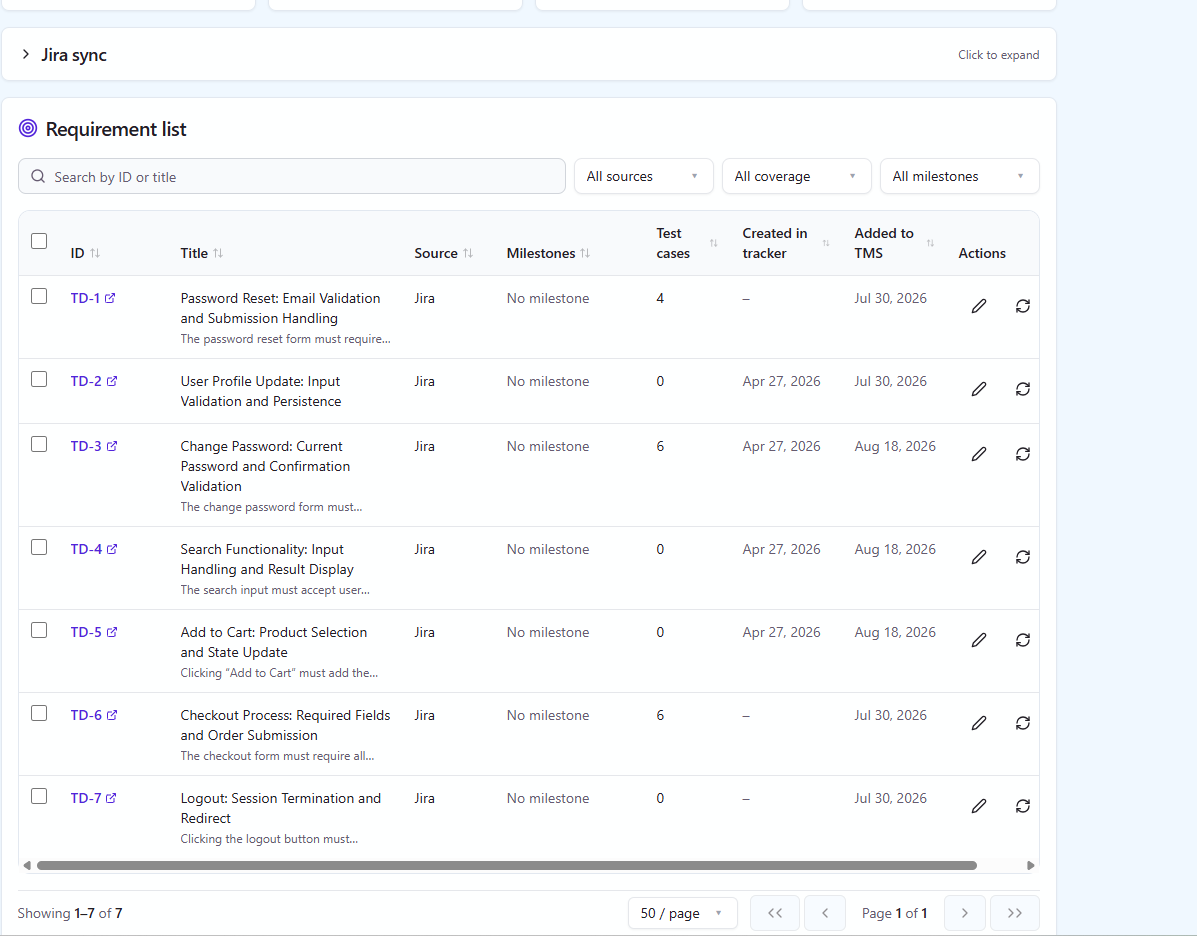Open the TD-7 Jira link
The height and width of the screenshot is (936, 1197).
(x=93, y=799)
